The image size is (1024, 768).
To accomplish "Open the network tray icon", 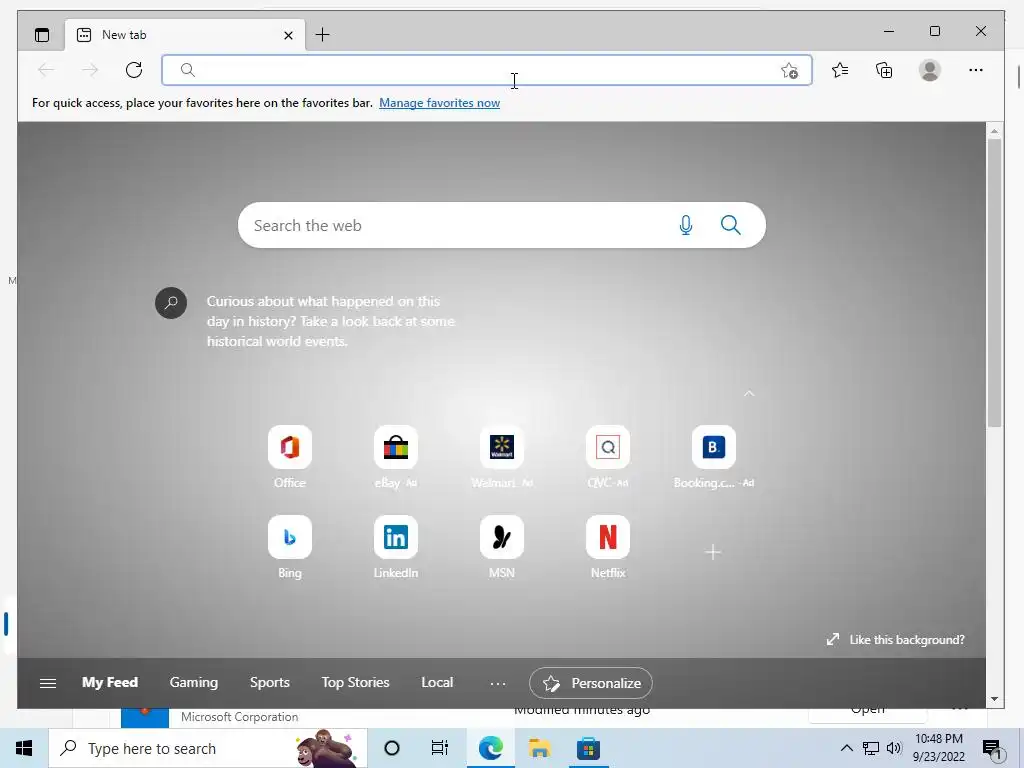I will pos(871,748).
